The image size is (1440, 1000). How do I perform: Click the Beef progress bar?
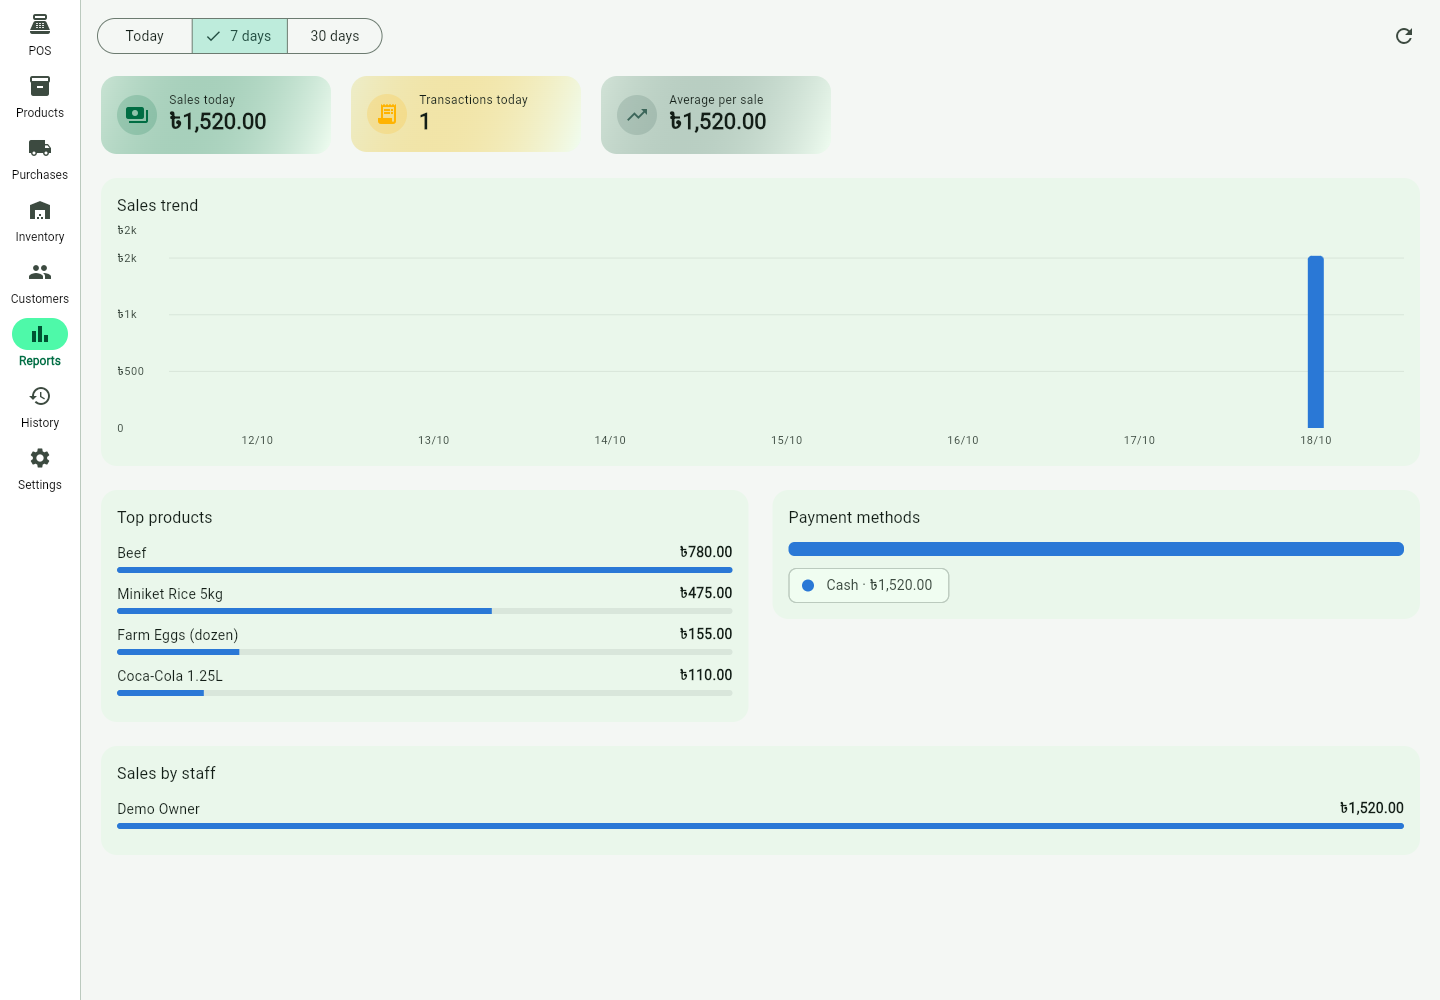pos(425,570)
